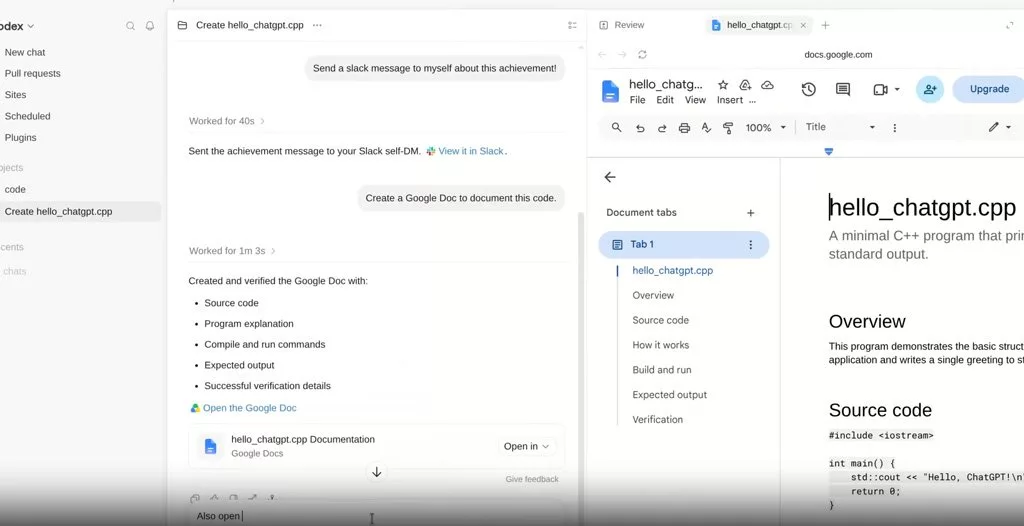This screenshot has width=1024, height=526.
Task: Open the View menu in Google Docs
Action: 695,100
